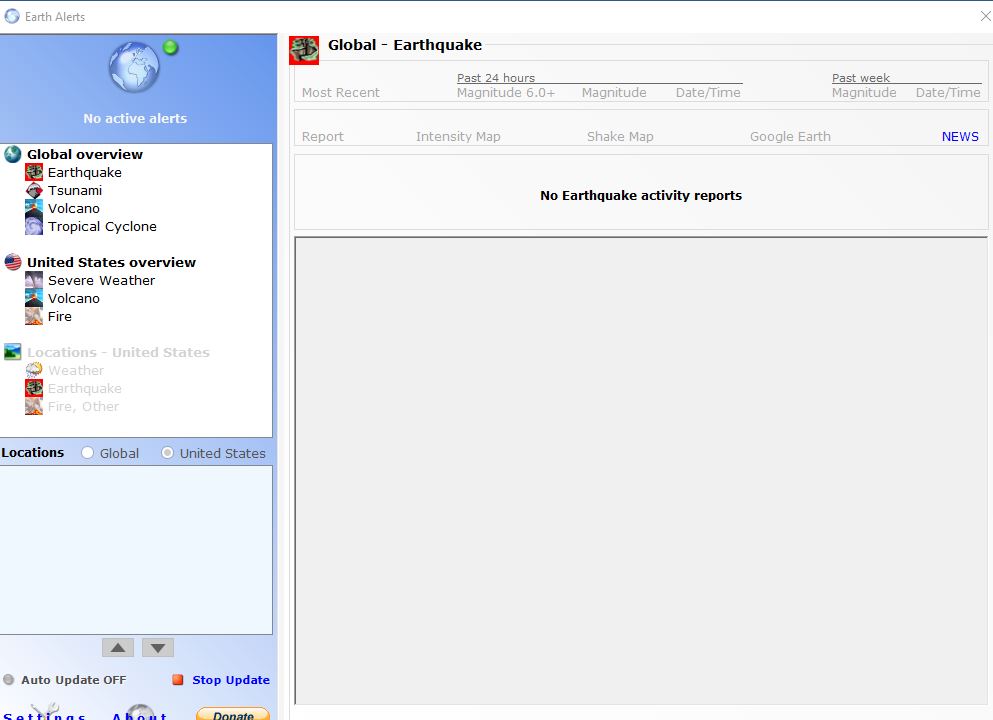The height and width of the screenshot is (720, 993).
Task: Click the Volcano icon under Global overview
Action: (34, 208)
